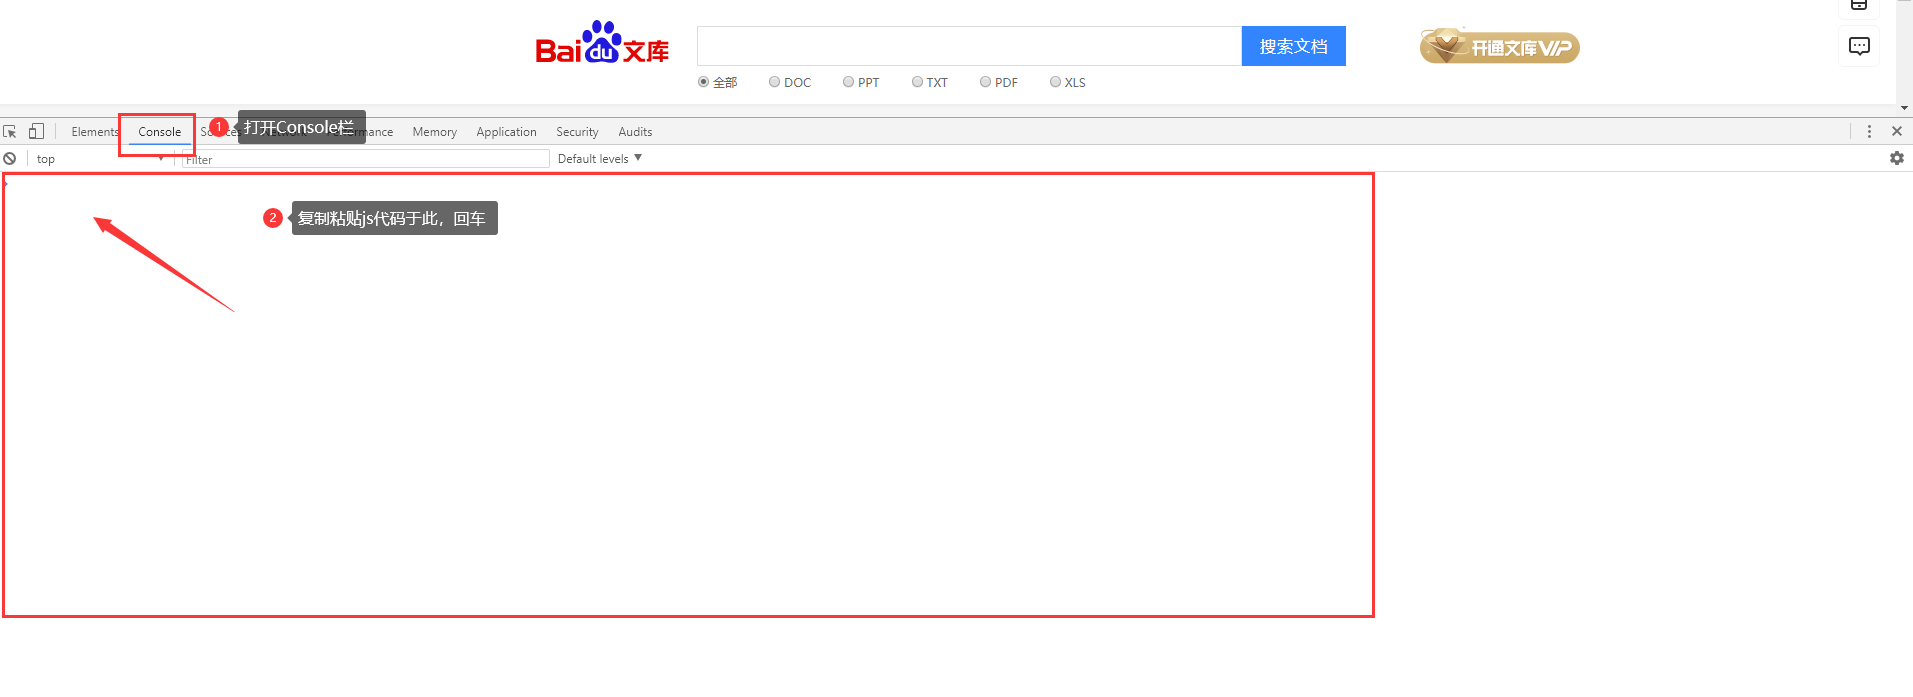This screenshot has height=697, width=1913.
Task: Open the 开通文库VIP banner
Action: (x=1499, y=46)
